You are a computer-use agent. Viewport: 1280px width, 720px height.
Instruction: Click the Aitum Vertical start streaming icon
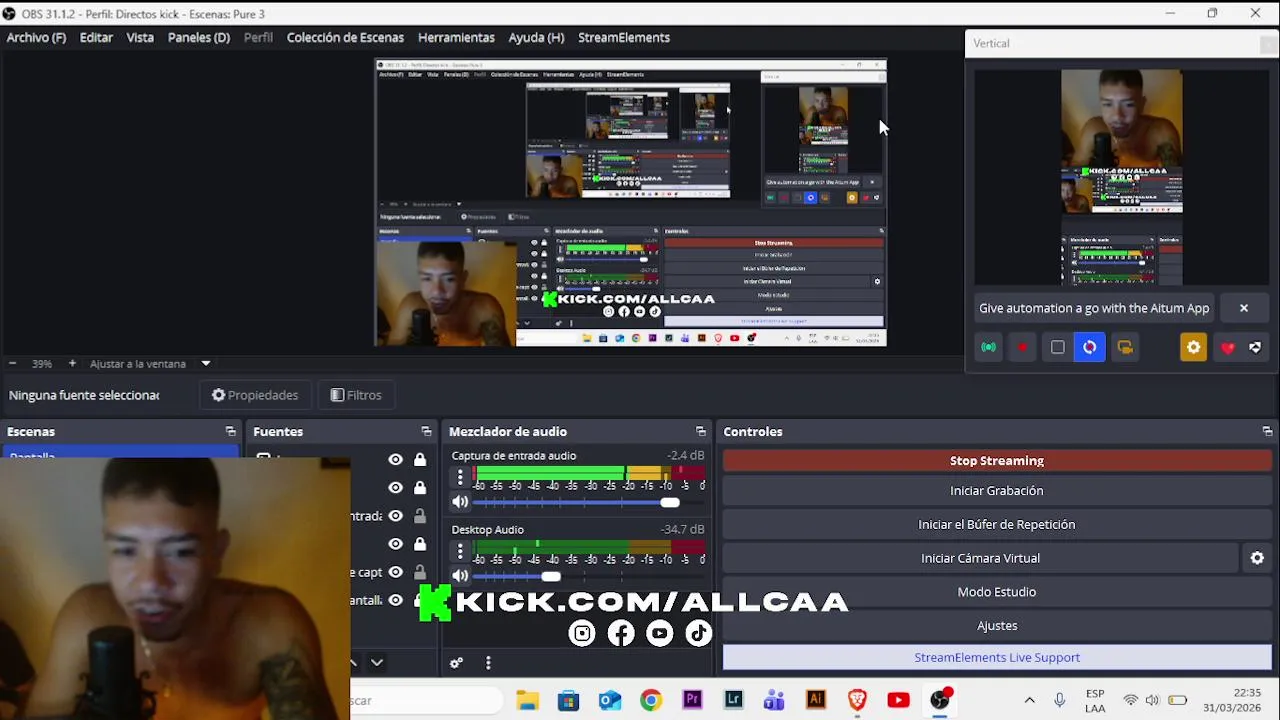click(x=988, y=347)
